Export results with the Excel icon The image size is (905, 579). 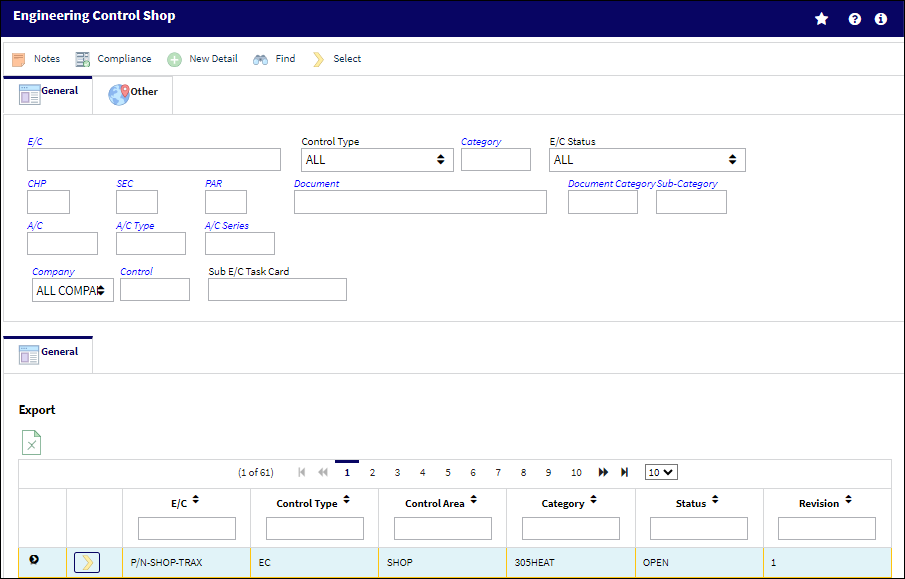pyautogui.click(x=31, y=443)
